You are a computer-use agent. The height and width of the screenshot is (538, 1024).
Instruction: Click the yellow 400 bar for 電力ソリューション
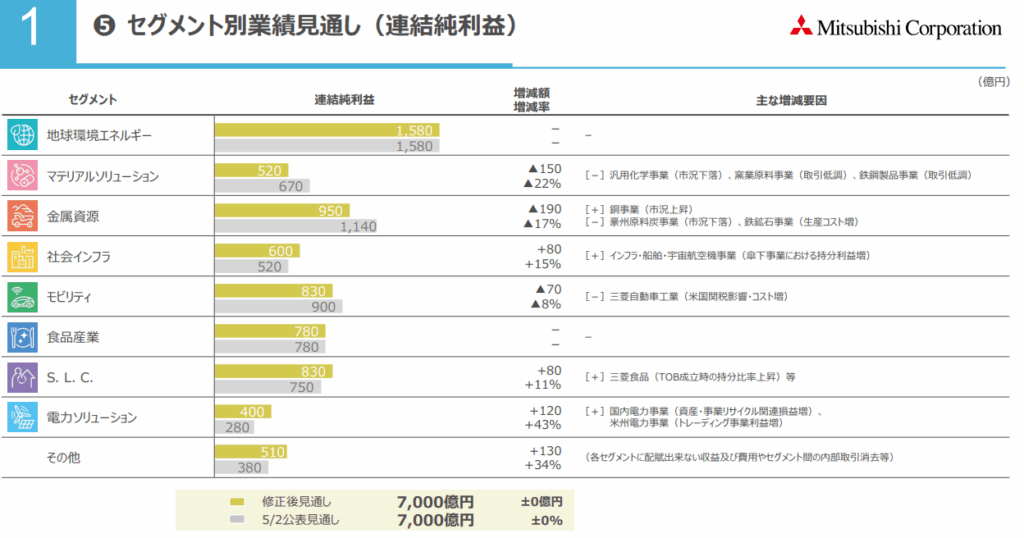243,411
